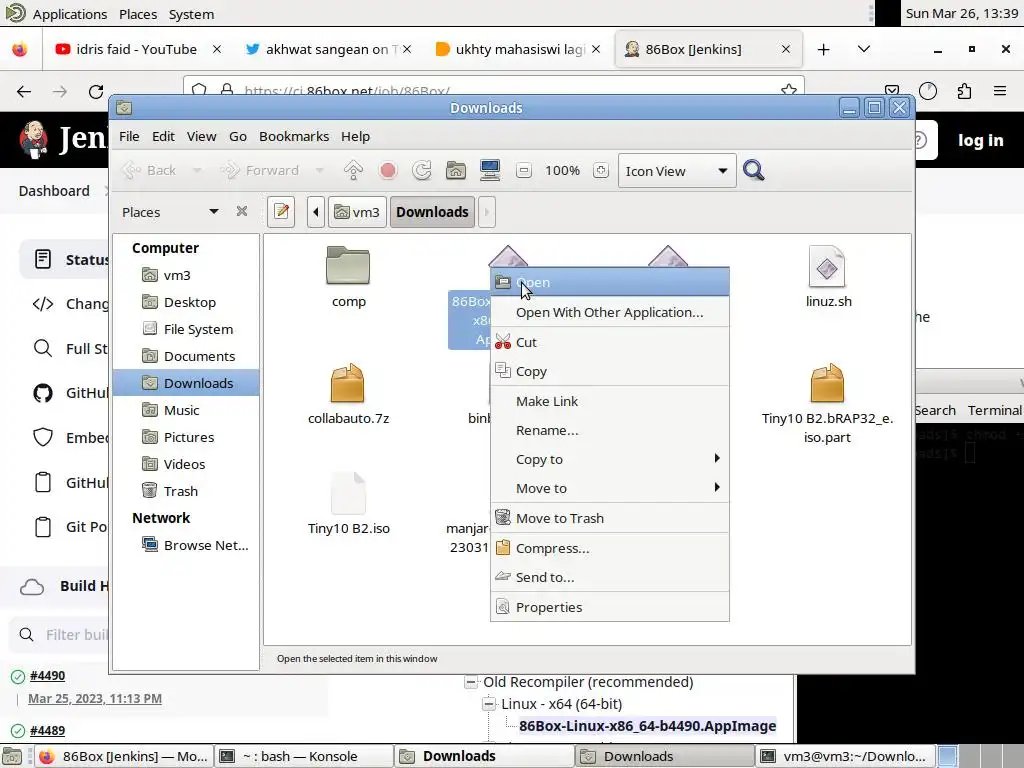1024x768 pixels.
Task: Open Firefox extensions puzzle icon
Action: (964, 91)
